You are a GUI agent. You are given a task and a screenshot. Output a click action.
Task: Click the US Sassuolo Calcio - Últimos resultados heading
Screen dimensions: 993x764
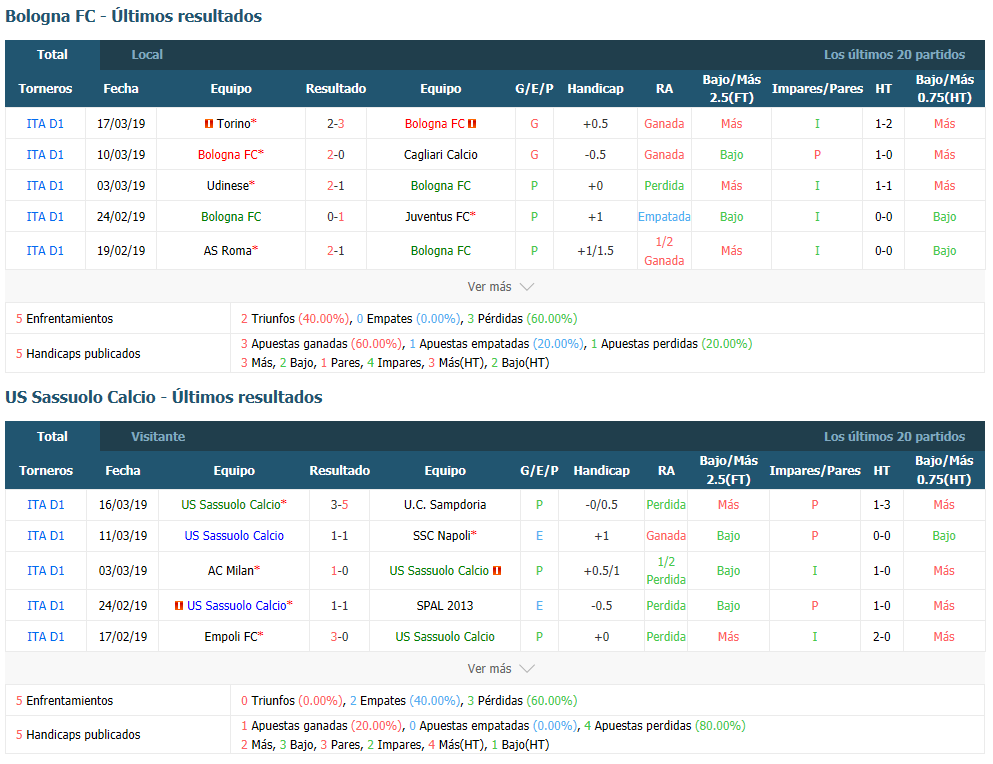pos(164,397)
